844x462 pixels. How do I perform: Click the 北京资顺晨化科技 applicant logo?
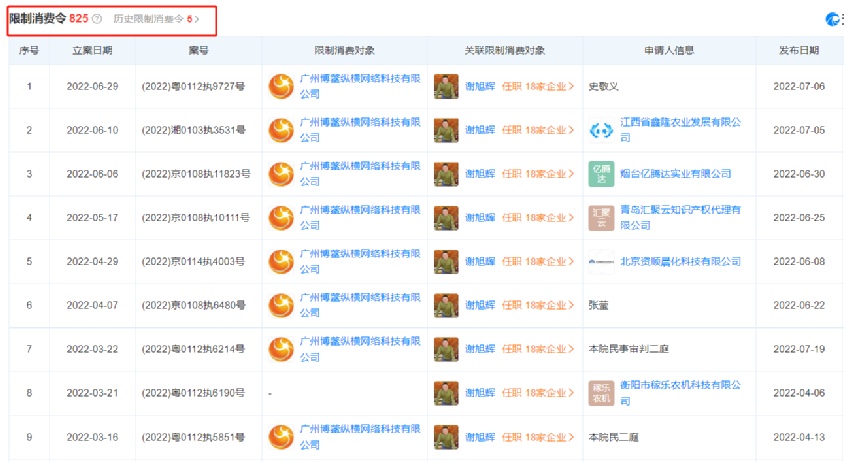(x=601, y=261)
